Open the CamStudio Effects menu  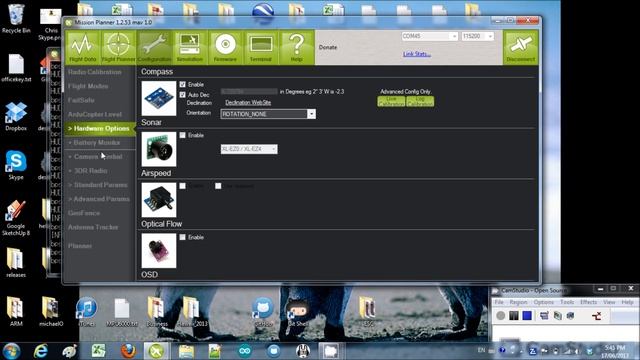(589, 302)
